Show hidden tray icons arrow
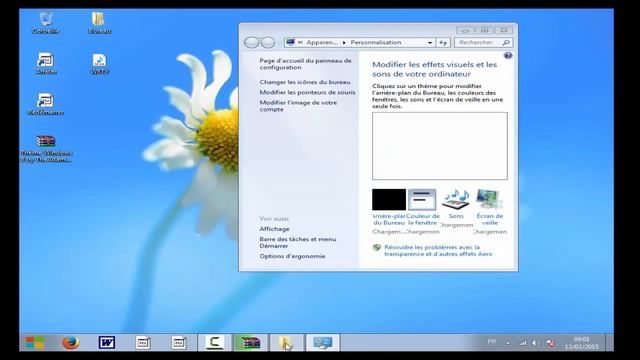 (508, 343)
